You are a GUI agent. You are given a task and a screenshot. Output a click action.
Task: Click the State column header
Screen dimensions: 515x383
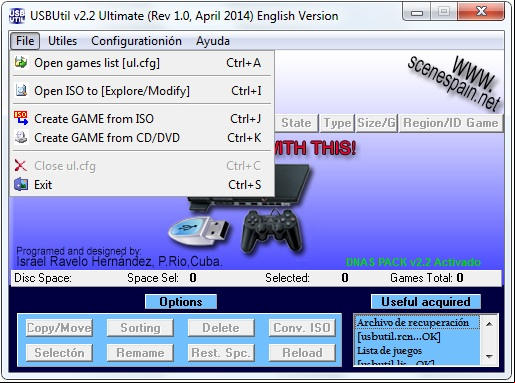(x=296, y=123)
